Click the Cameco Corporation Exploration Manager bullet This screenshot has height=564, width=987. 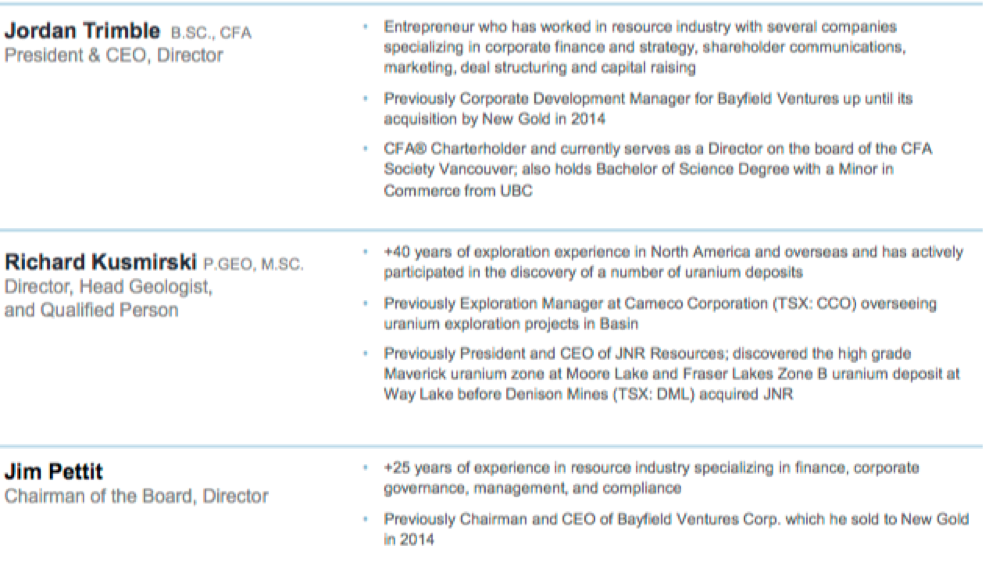660,313
